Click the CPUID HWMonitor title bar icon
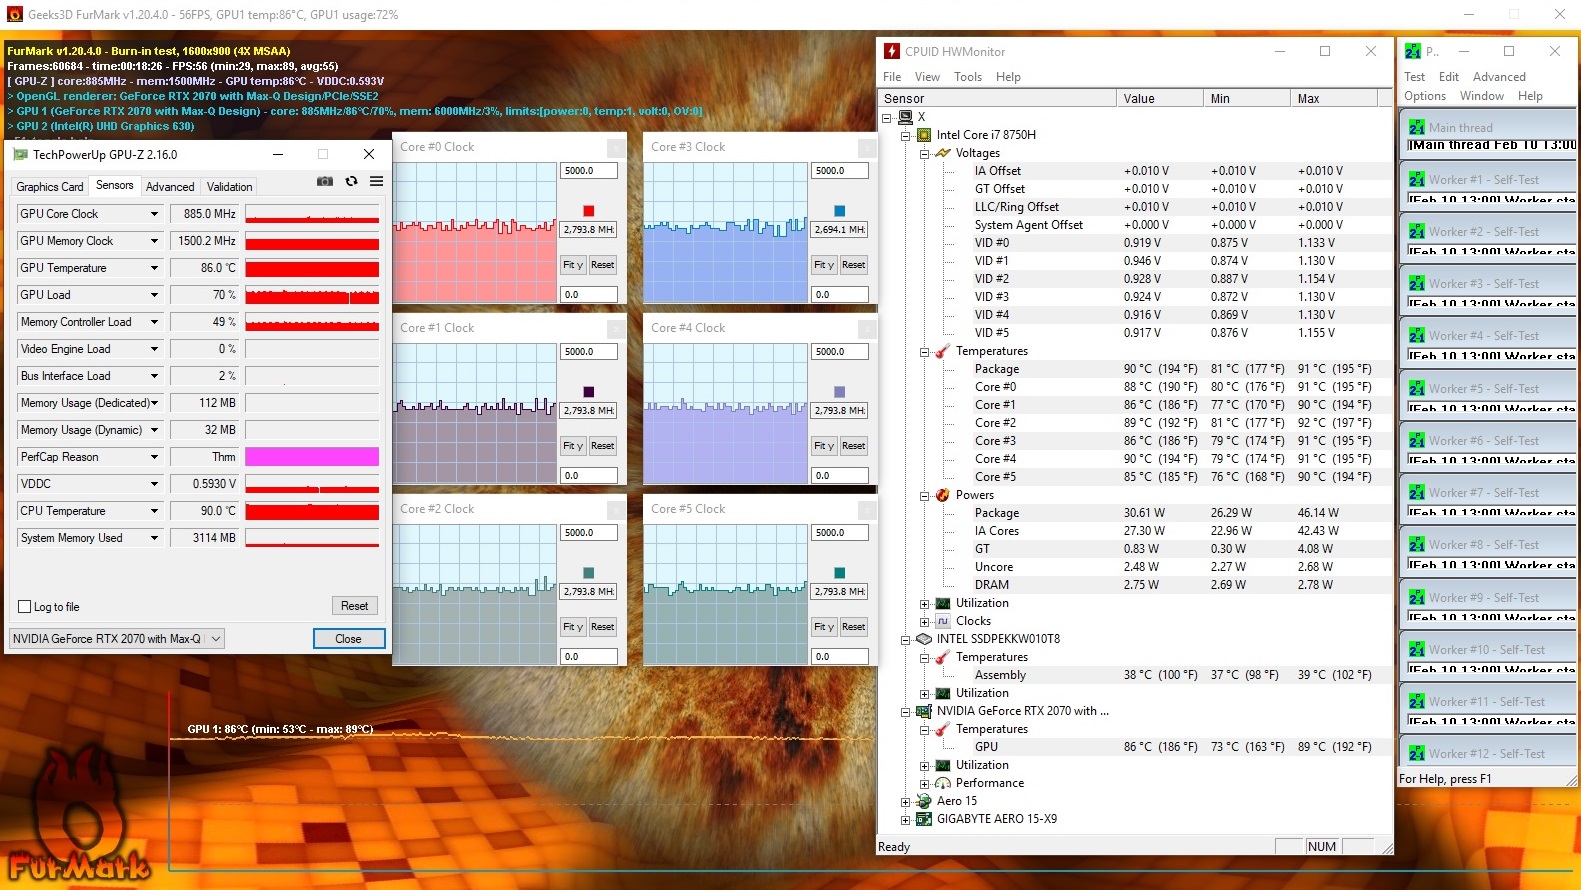The image size is (1581, 890). coord(892,51)
